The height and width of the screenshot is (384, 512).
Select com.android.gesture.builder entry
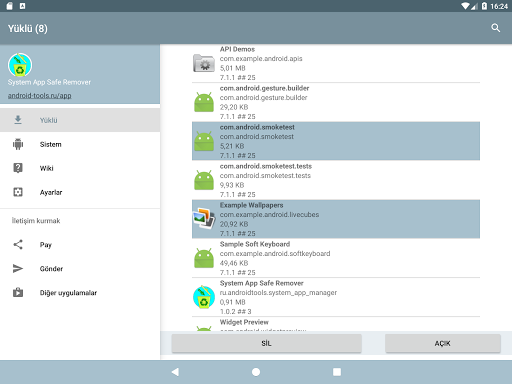tap(336, 102)
